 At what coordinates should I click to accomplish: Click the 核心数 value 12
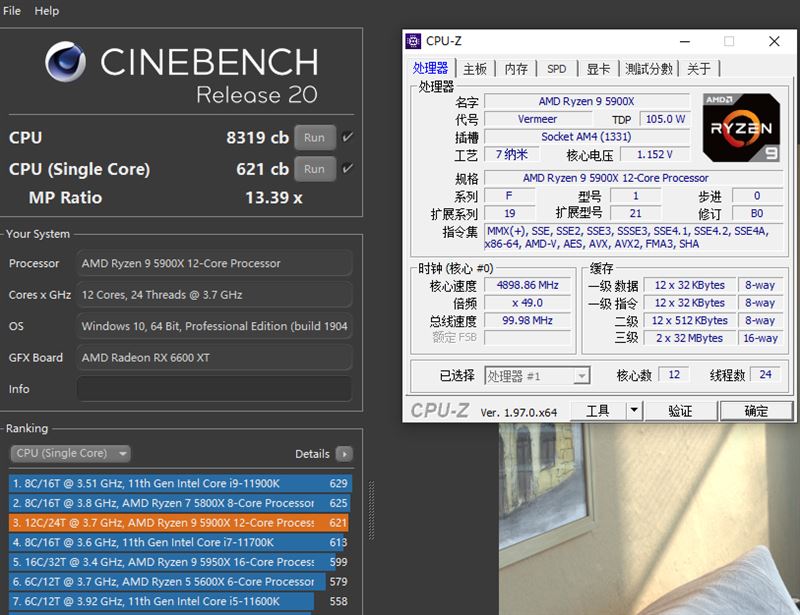click(674, 375)
